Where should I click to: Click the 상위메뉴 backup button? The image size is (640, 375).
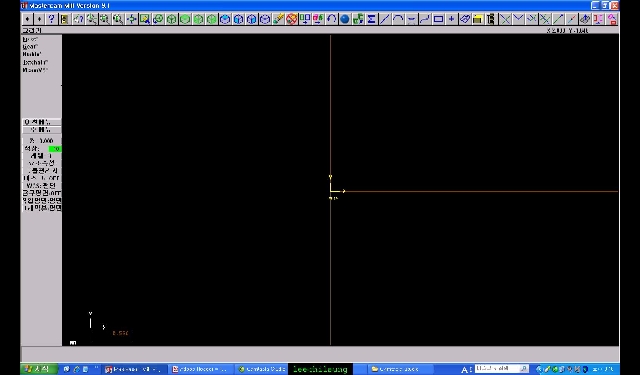42,122
